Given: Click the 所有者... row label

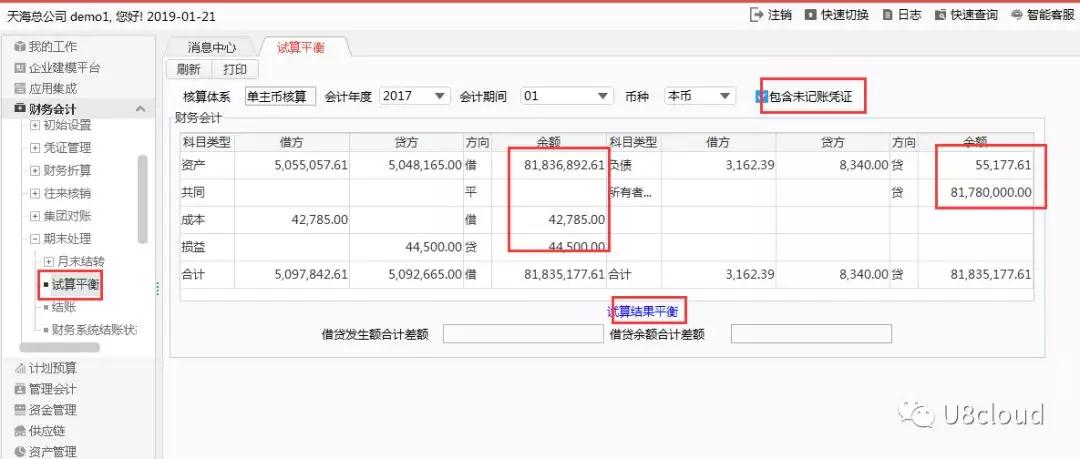Looking at the screenshot, I should 630,193.
